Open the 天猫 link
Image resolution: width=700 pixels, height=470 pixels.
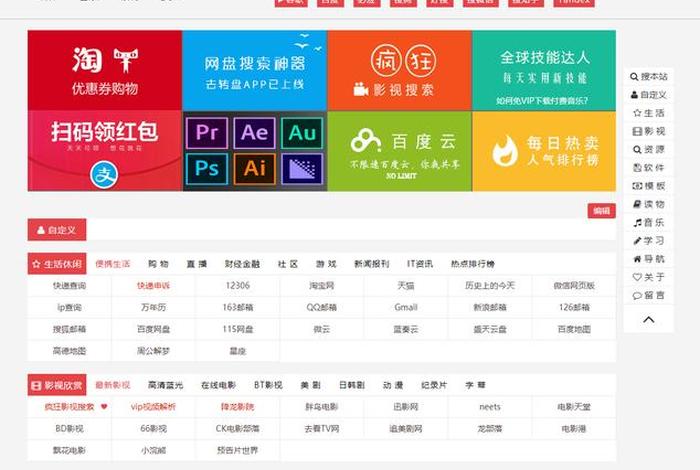(406, 286)
